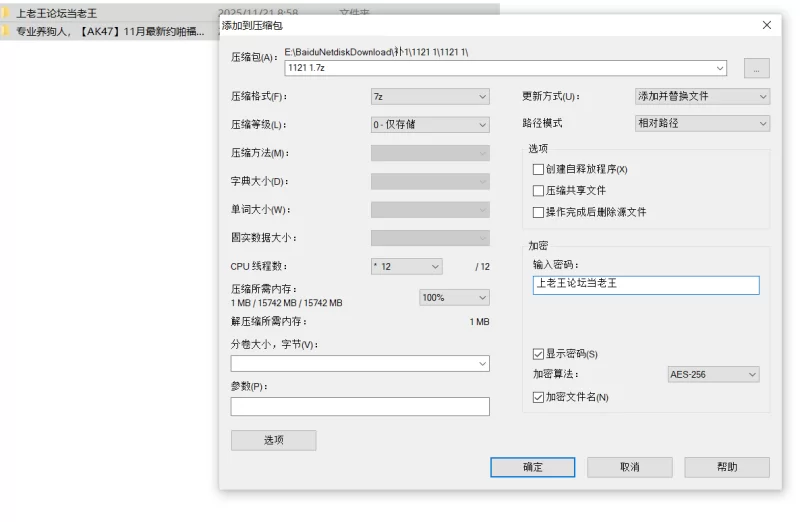The image size is (800, 522).
Task: Click into the 输入密码 password field
Action: coord(646,285)
